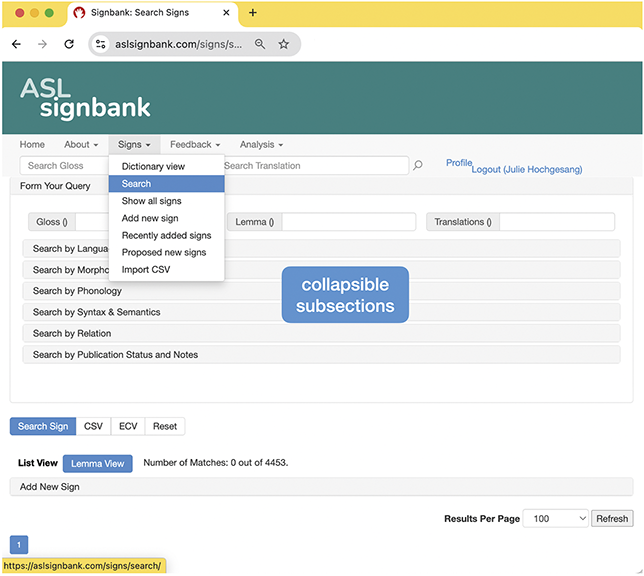Open a new browser tab with plus

click(253, 13)
